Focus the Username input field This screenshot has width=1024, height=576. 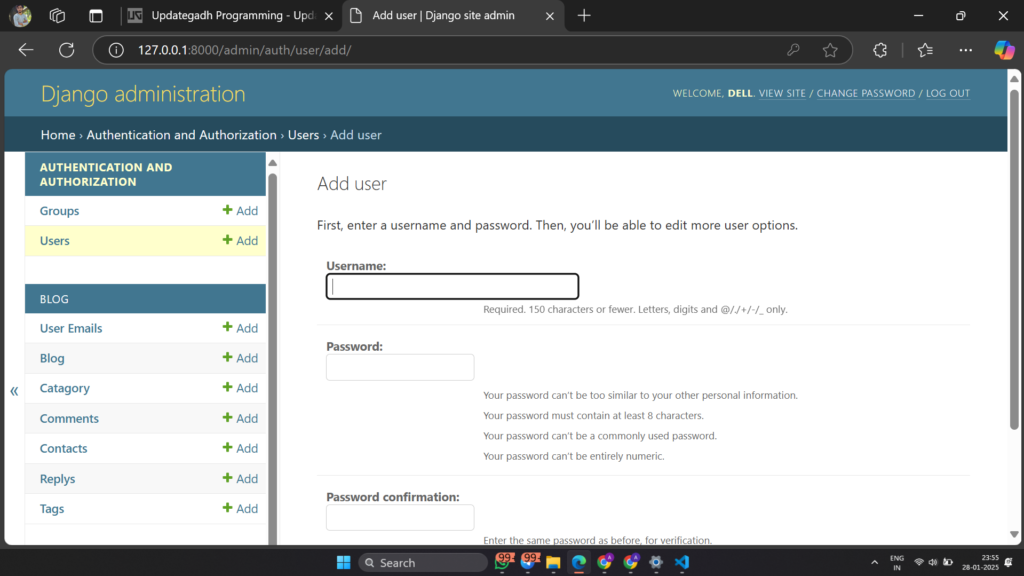[x=453, y=287]
